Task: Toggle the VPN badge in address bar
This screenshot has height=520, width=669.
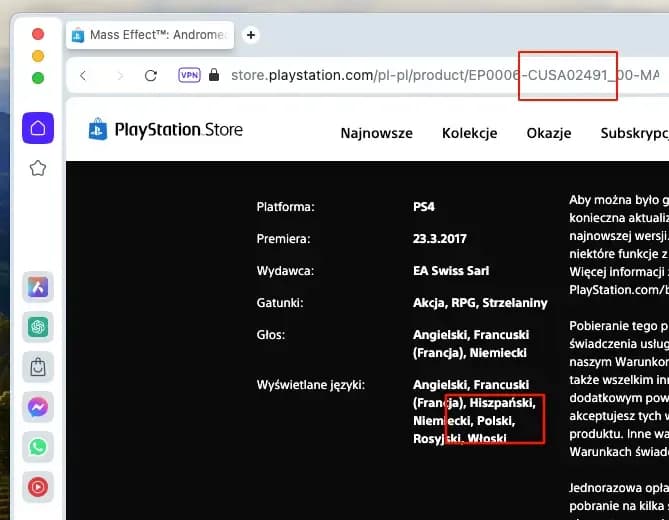Action: coord(189,75)
